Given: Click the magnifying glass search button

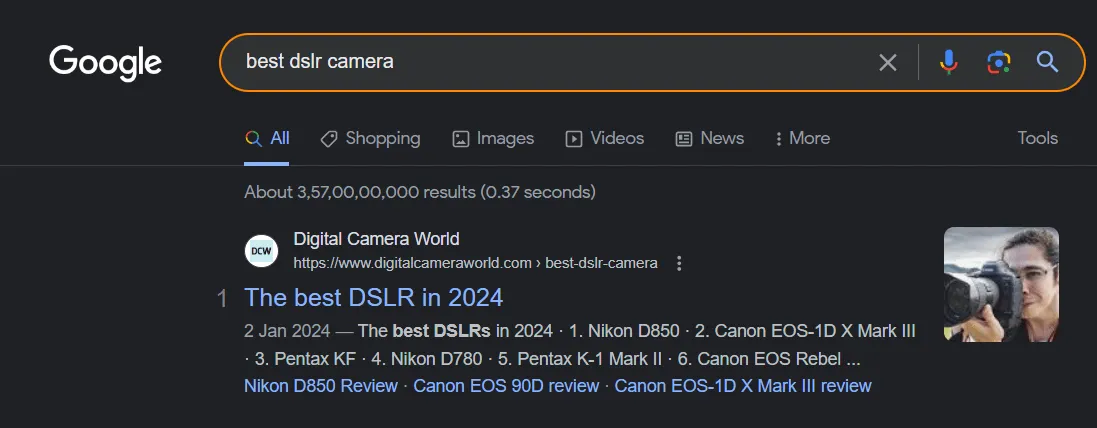Looking at the screenshot, I should (1047, 62).
